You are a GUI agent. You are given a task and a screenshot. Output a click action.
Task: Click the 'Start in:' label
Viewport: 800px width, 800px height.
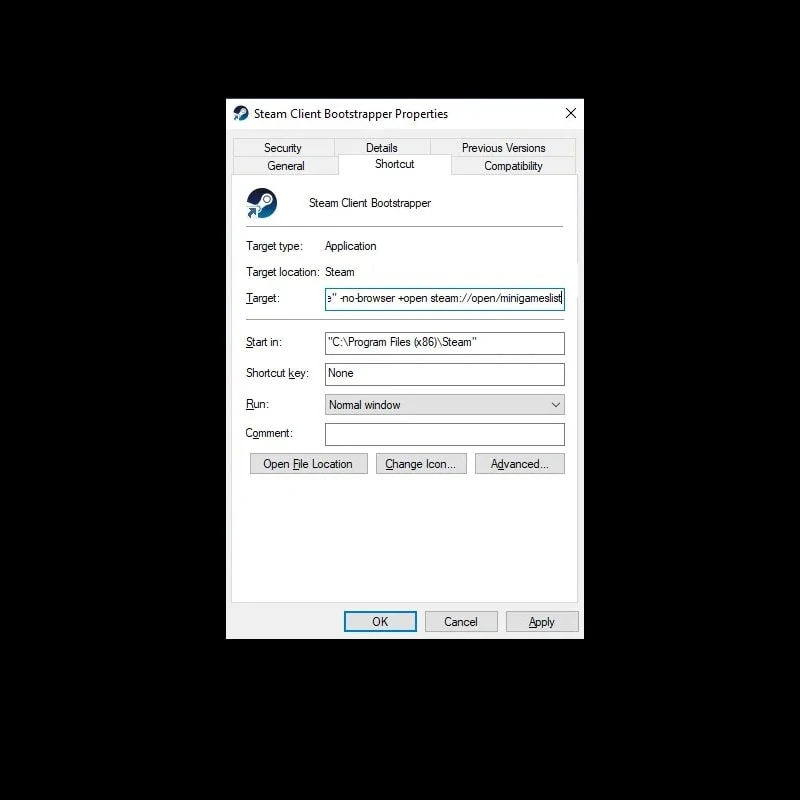click(x=264, y=342)
